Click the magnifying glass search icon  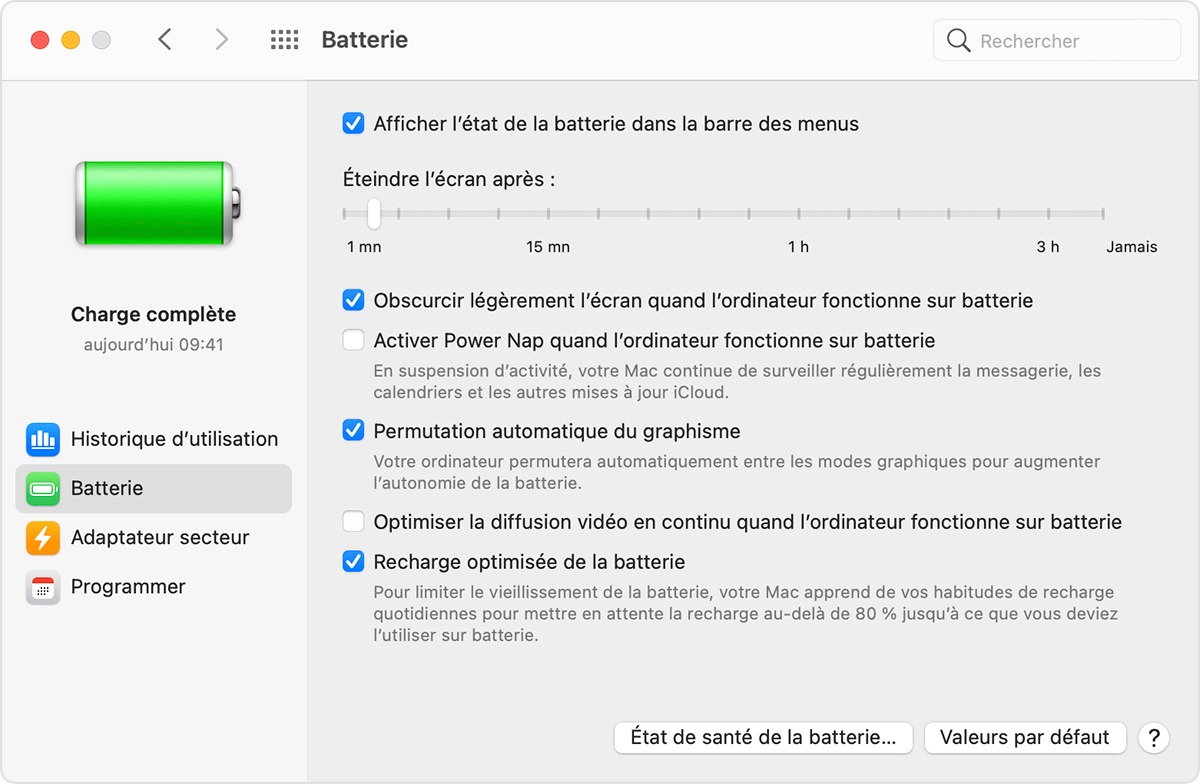[x=958, y=41]
